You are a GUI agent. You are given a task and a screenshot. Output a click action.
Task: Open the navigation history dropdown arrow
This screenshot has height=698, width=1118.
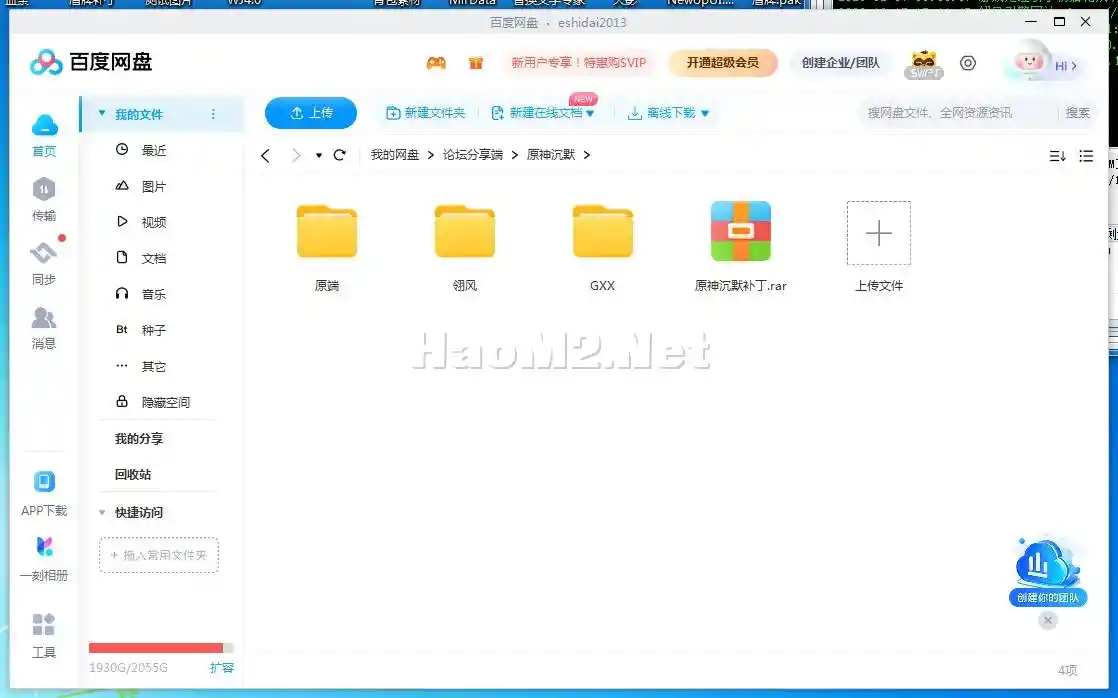click(x=319, y=155)
